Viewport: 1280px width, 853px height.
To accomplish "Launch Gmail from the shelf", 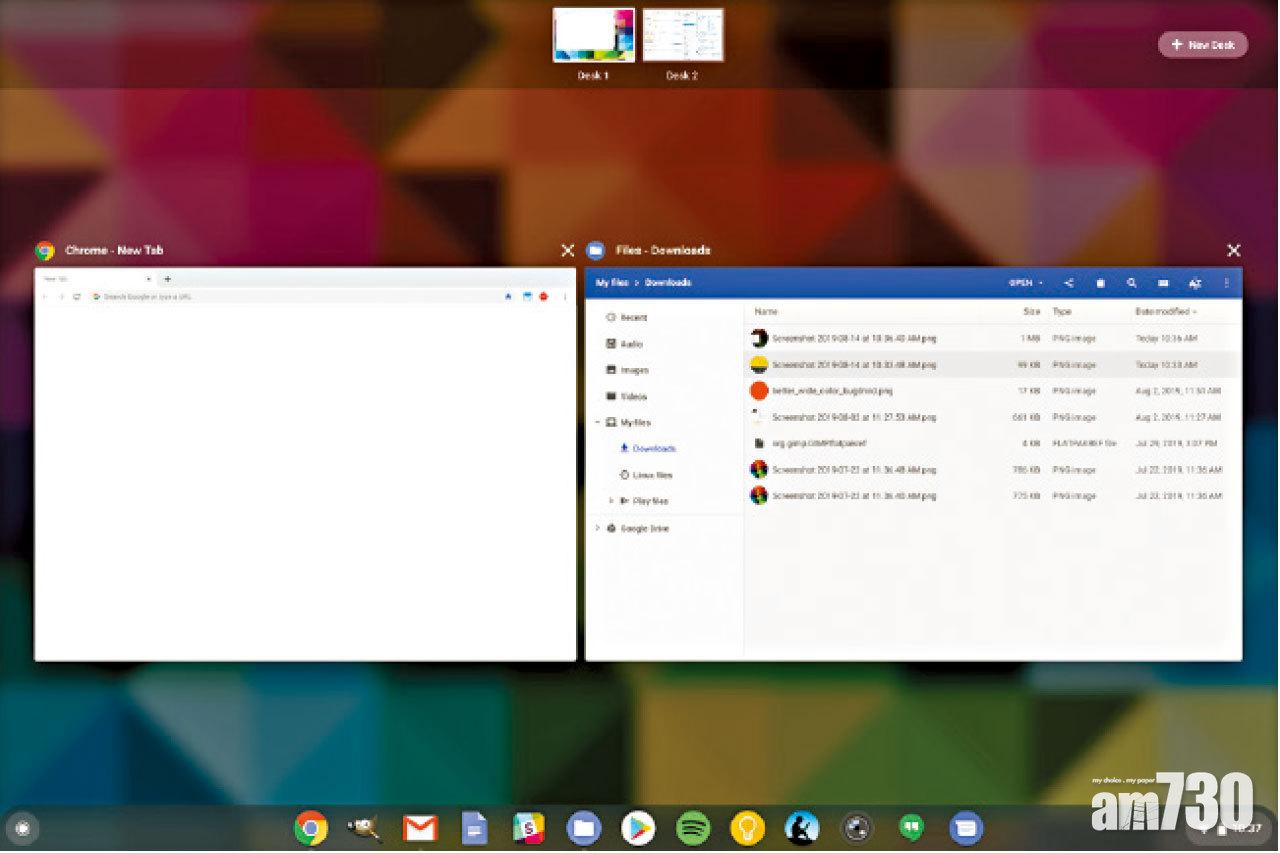I will (x=420, y=828).
